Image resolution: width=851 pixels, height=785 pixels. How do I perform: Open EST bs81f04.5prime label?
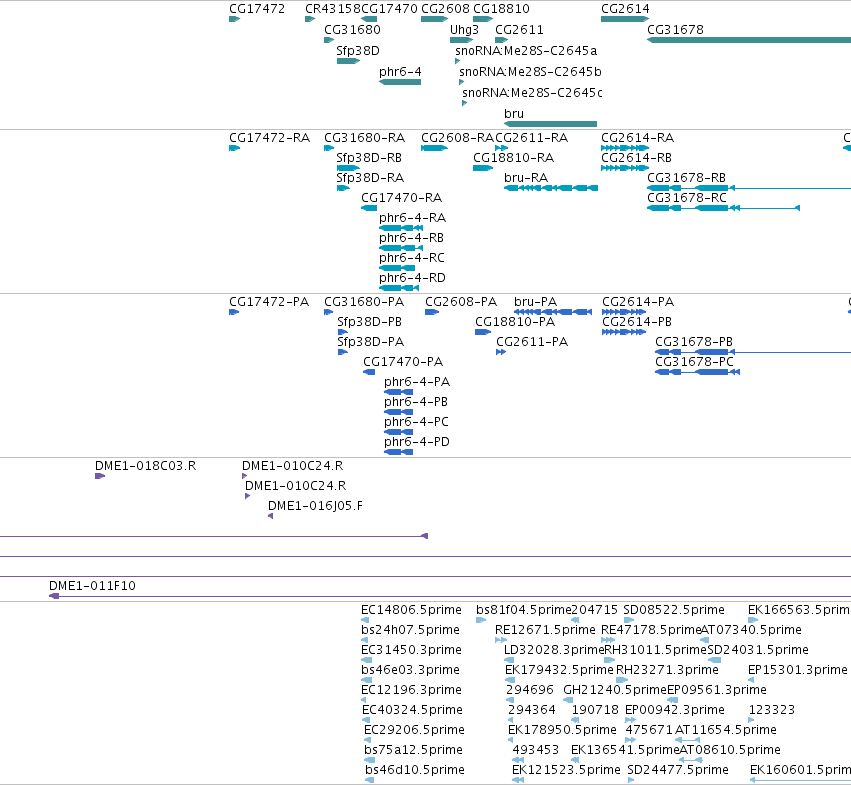tap(523, 610)
